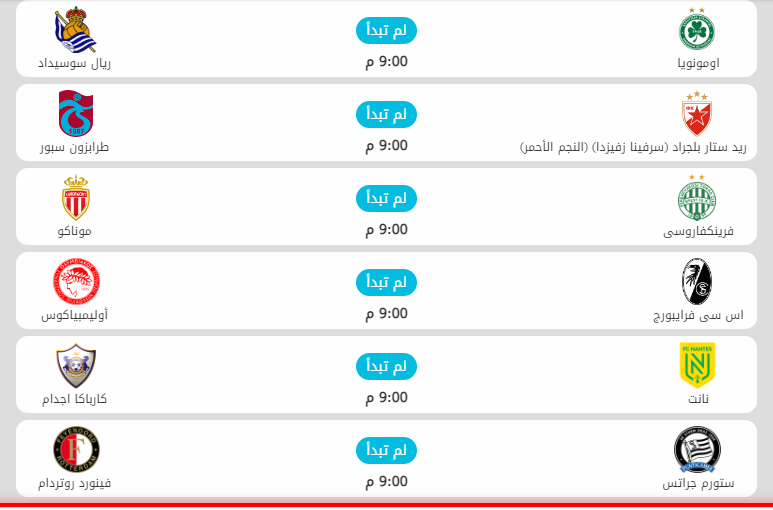This screenshot has width=773, height=510.
Task: Select the Trabzonspor team crest
Action: [x=75, y=113]
